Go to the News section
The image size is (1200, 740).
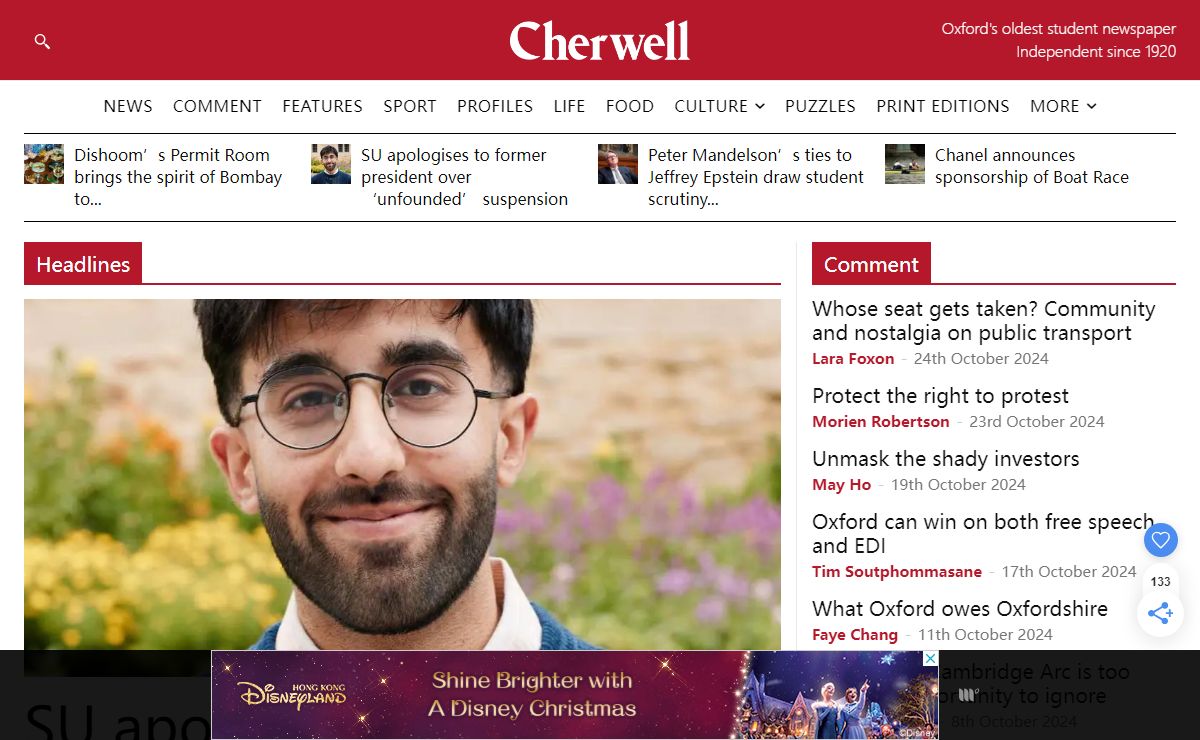128,106
